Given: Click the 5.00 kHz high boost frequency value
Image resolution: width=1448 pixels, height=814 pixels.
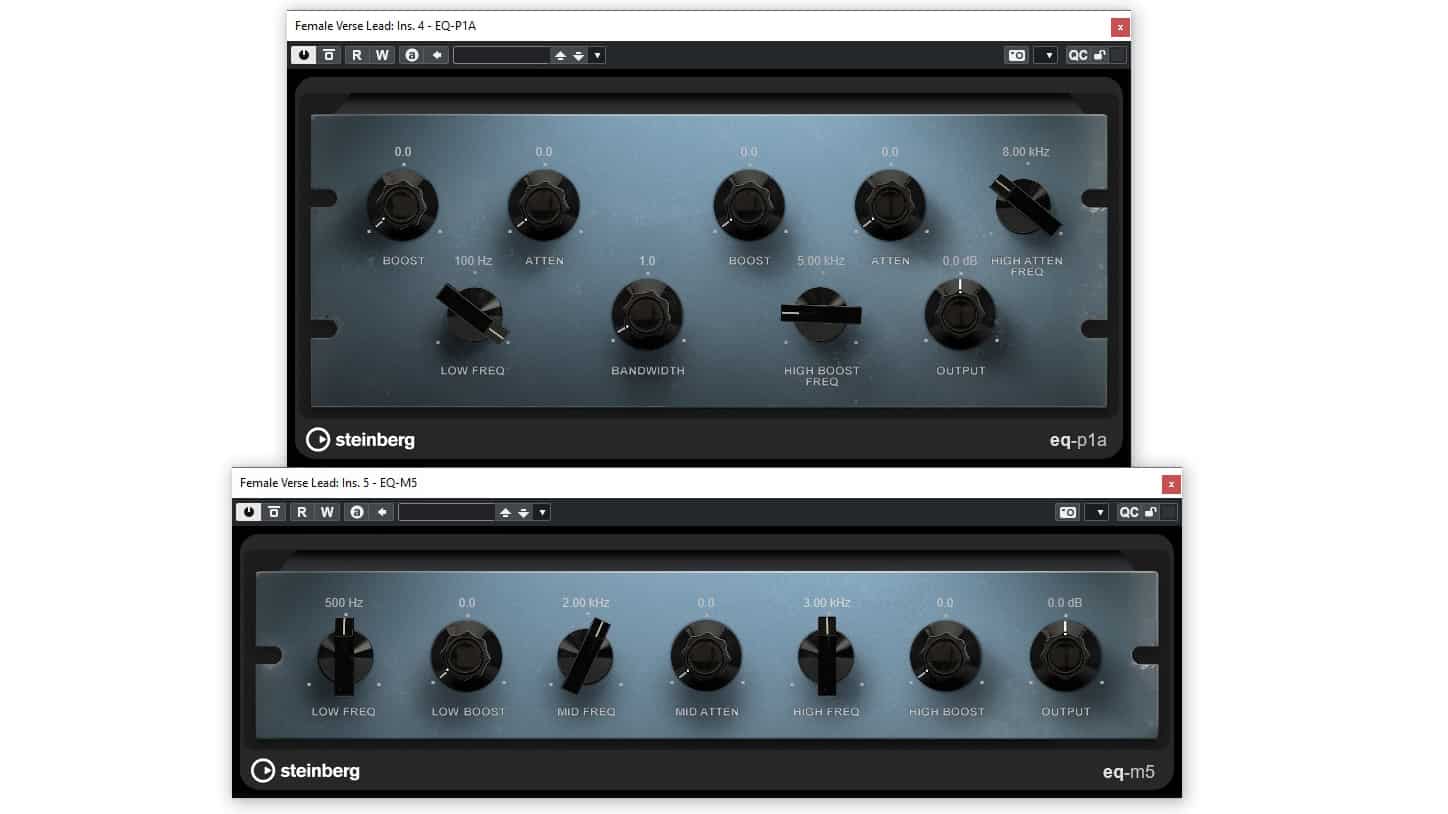Looking at the screenshot, I should (821, 261).
